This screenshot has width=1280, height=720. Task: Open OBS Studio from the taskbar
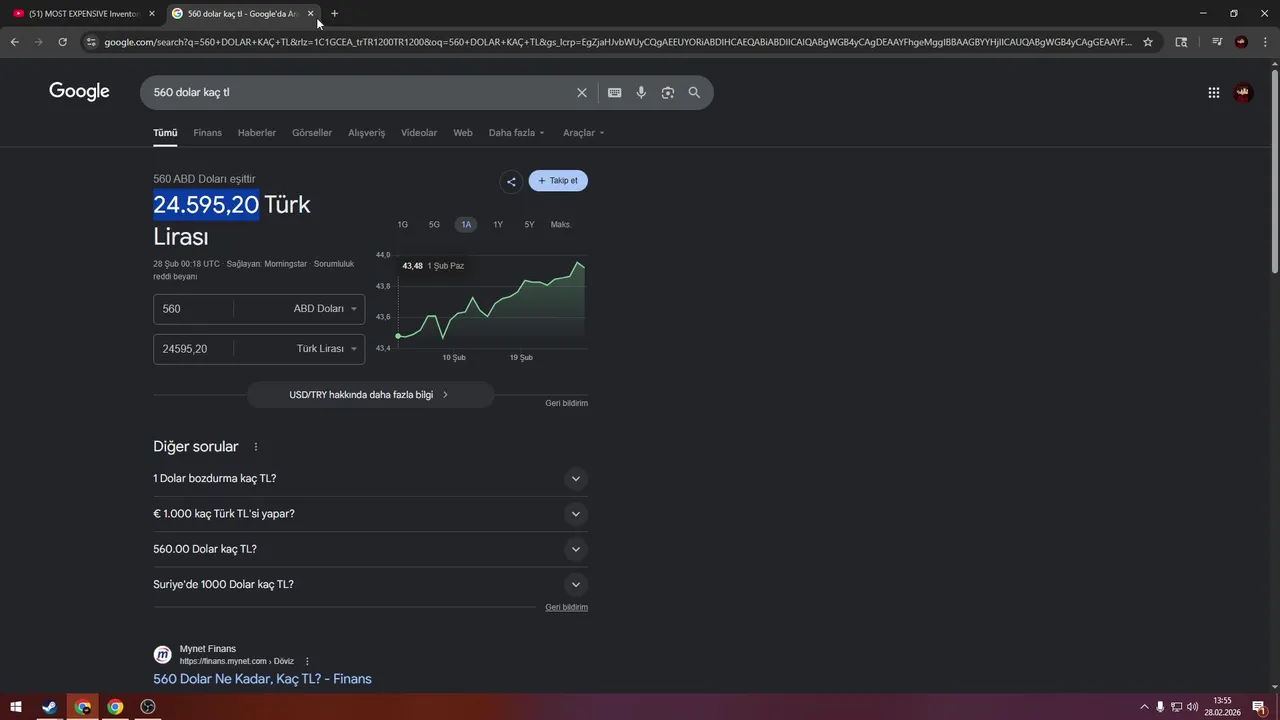148,707
